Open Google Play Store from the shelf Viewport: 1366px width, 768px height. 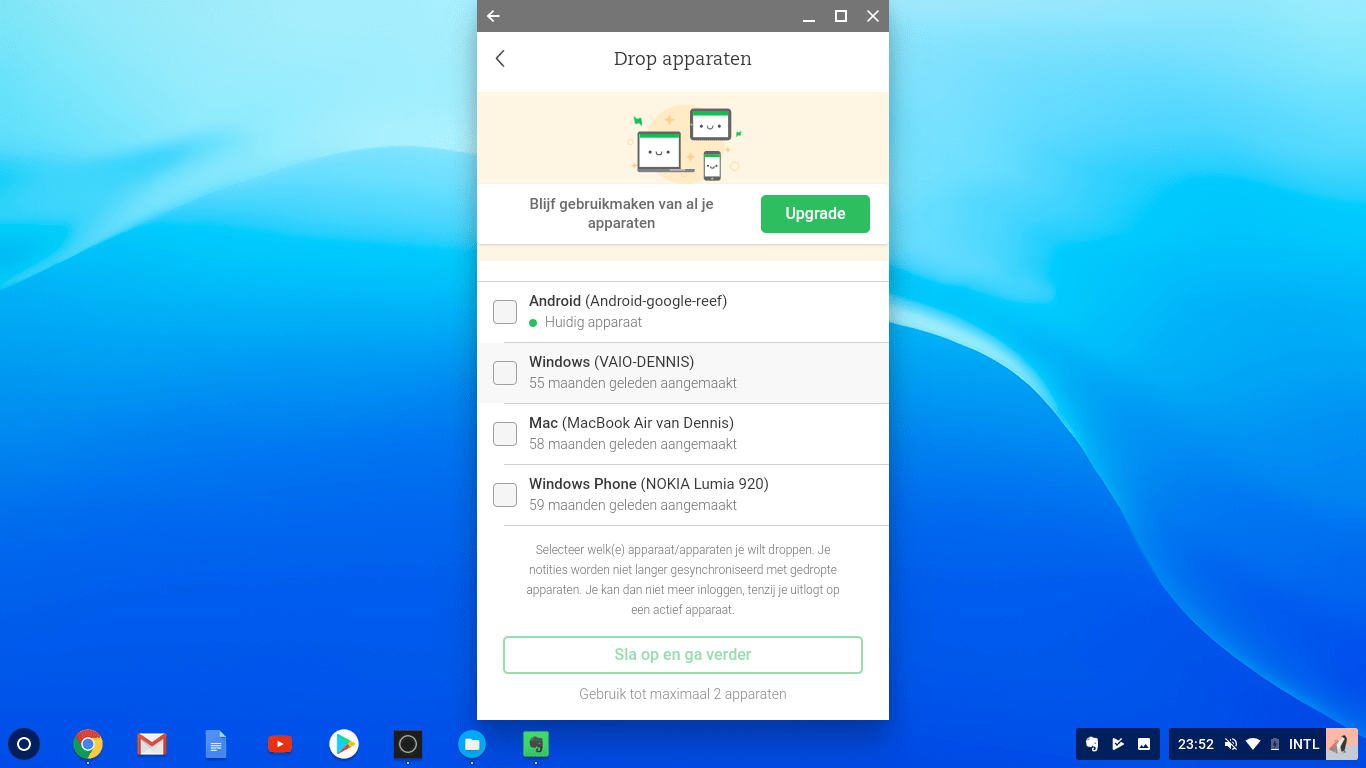pyautogui.click(x=344, y=744)
